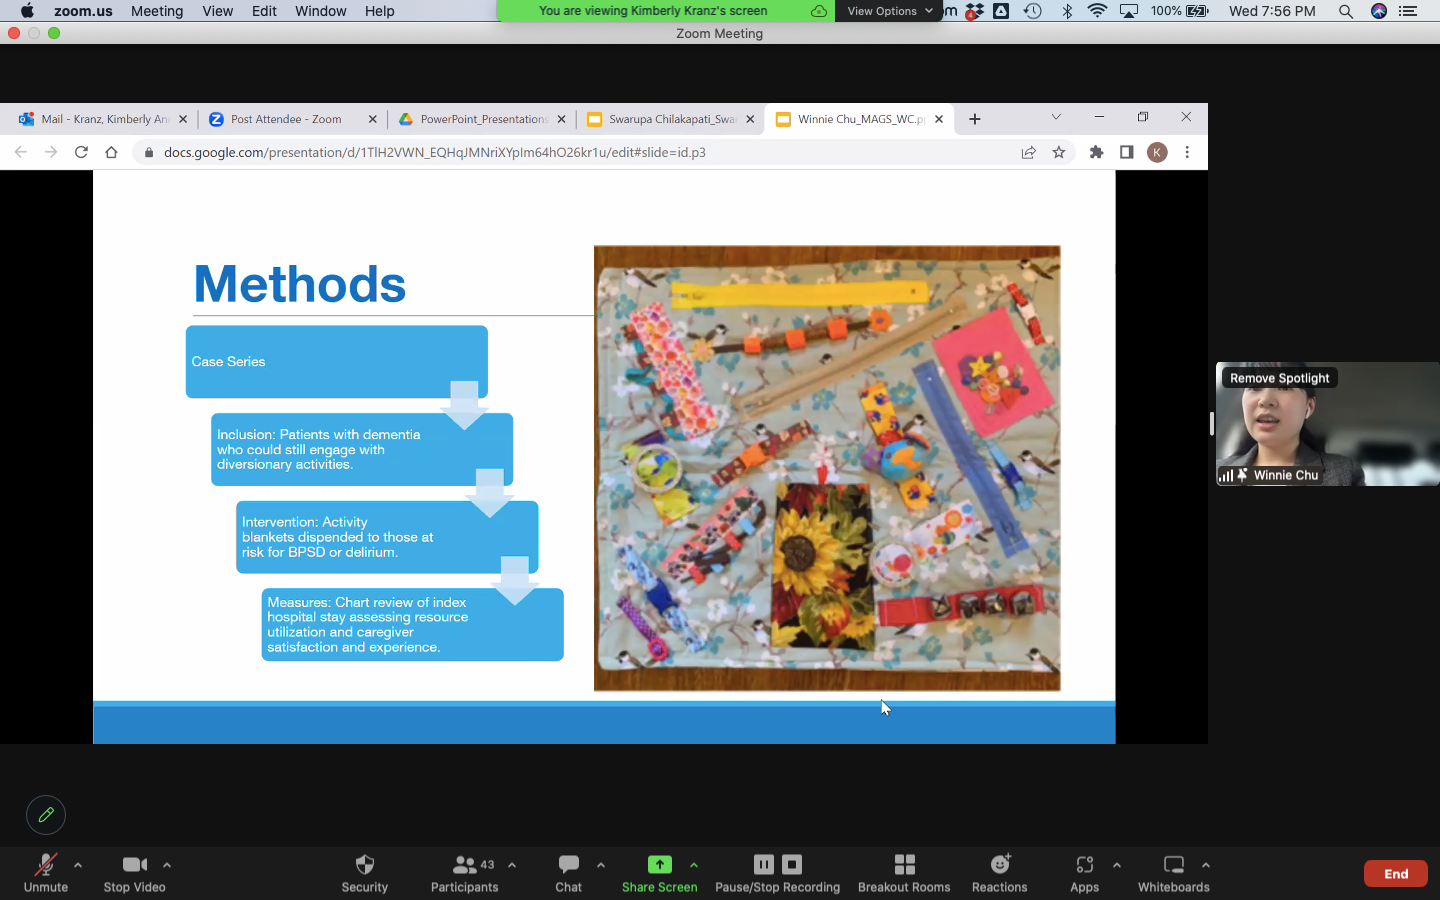Click Chrome's forward arrow in the shared browser
This screenshot has height=900, width=1440.
pyautogui.click(x=51, y=152)
